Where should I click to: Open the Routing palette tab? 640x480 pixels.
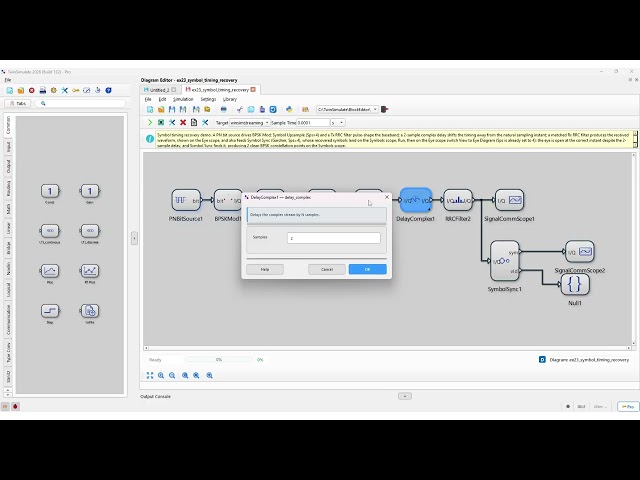pos(8,188)
